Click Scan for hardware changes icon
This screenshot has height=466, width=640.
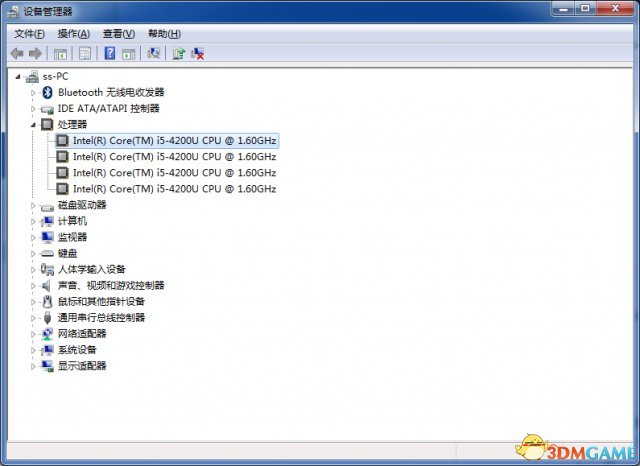[154, 53]
